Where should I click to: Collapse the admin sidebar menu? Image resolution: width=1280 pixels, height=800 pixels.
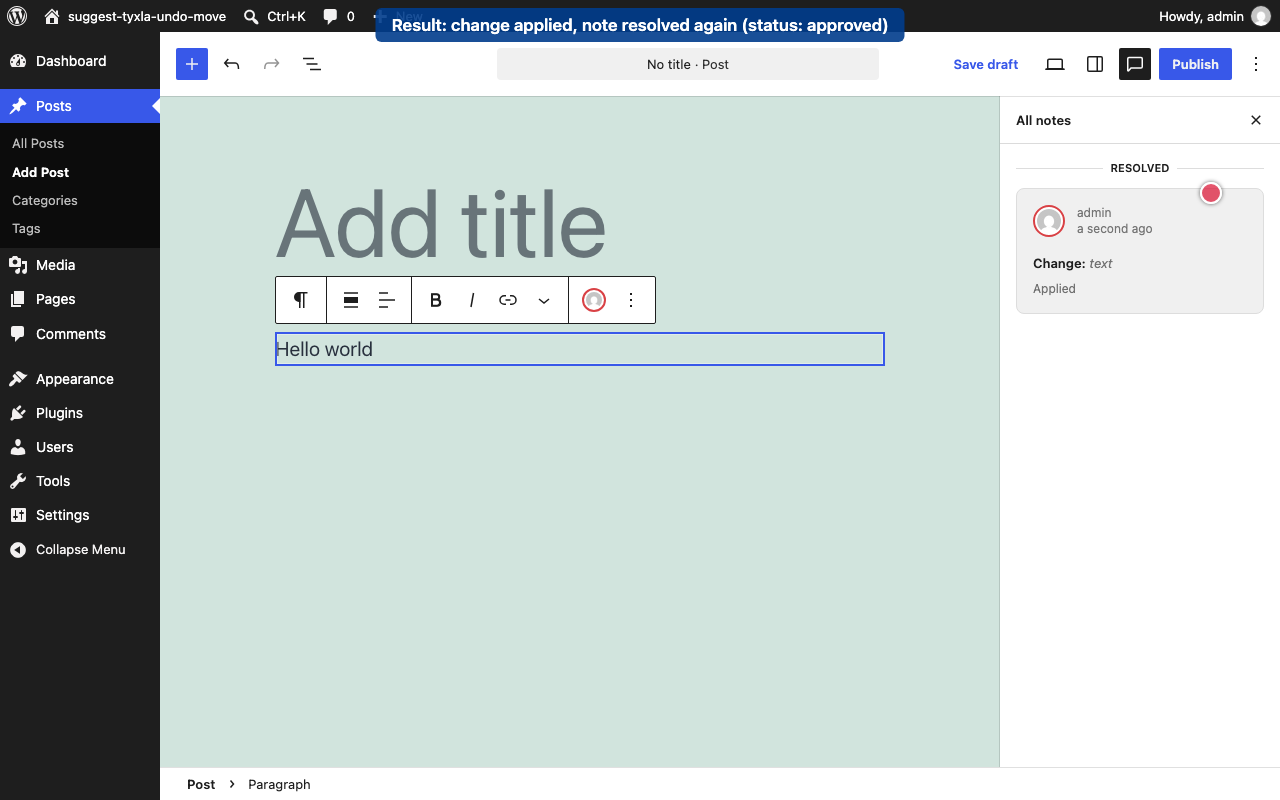(80, 549)
